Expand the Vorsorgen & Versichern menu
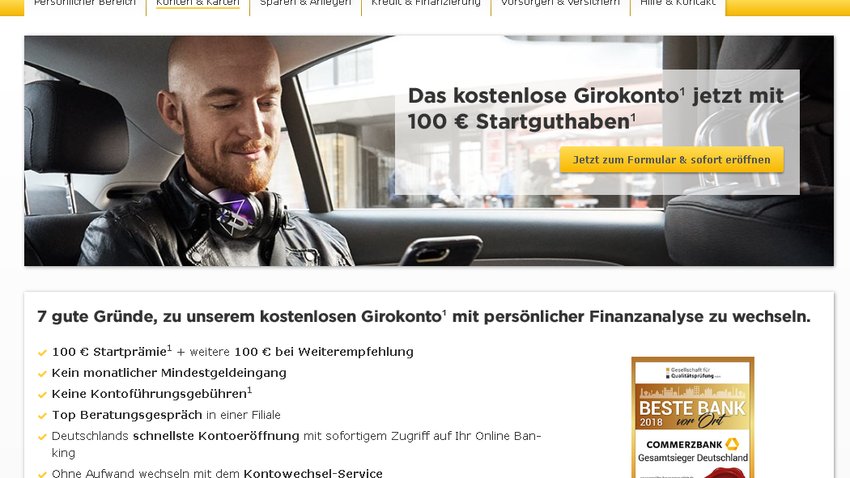Screen dimensions: 850x478 click(561, 4)
